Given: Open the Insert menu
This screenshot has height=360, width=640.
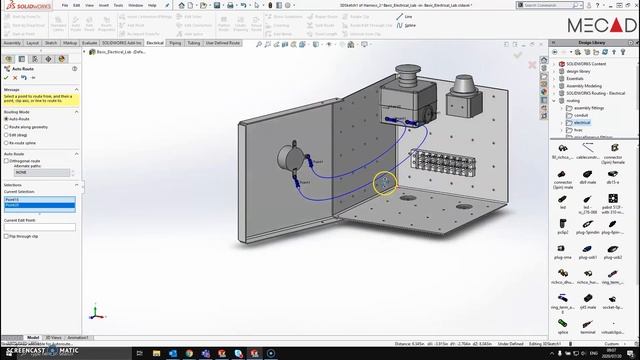Looking at the screenshot, I should pyautogui.click(x=104, y=5).
